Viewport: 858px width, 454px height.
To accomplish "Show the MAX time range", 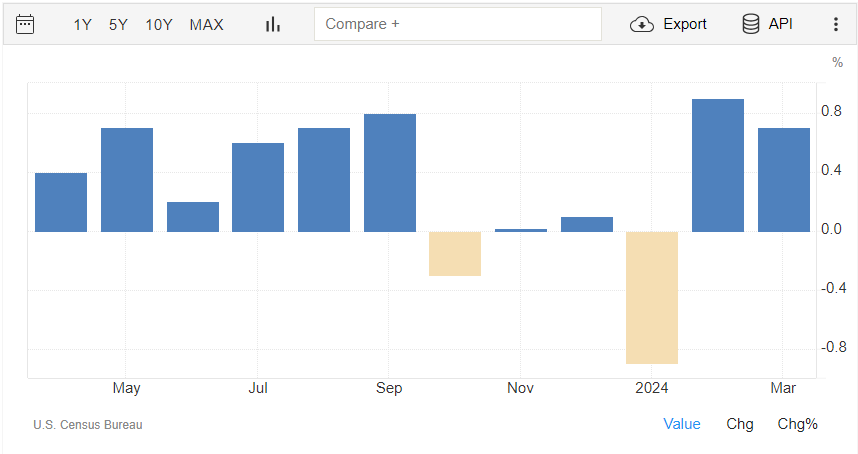I will pos(206,24).
